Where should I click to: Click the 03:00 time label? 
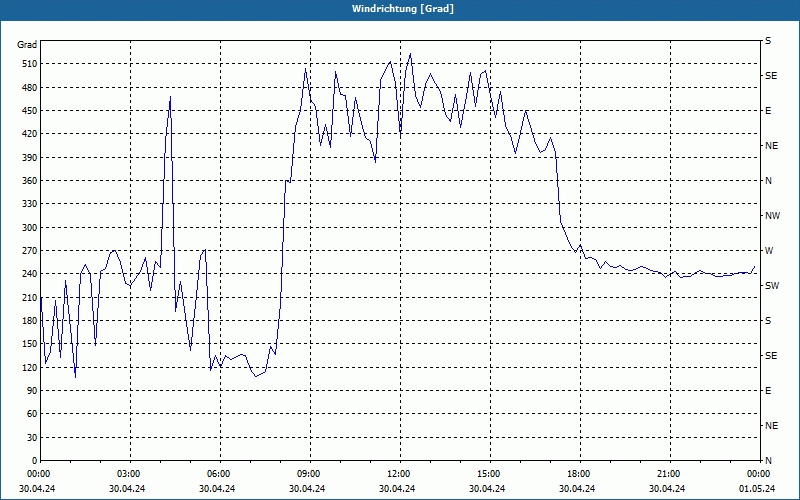(x=128, y=474)
